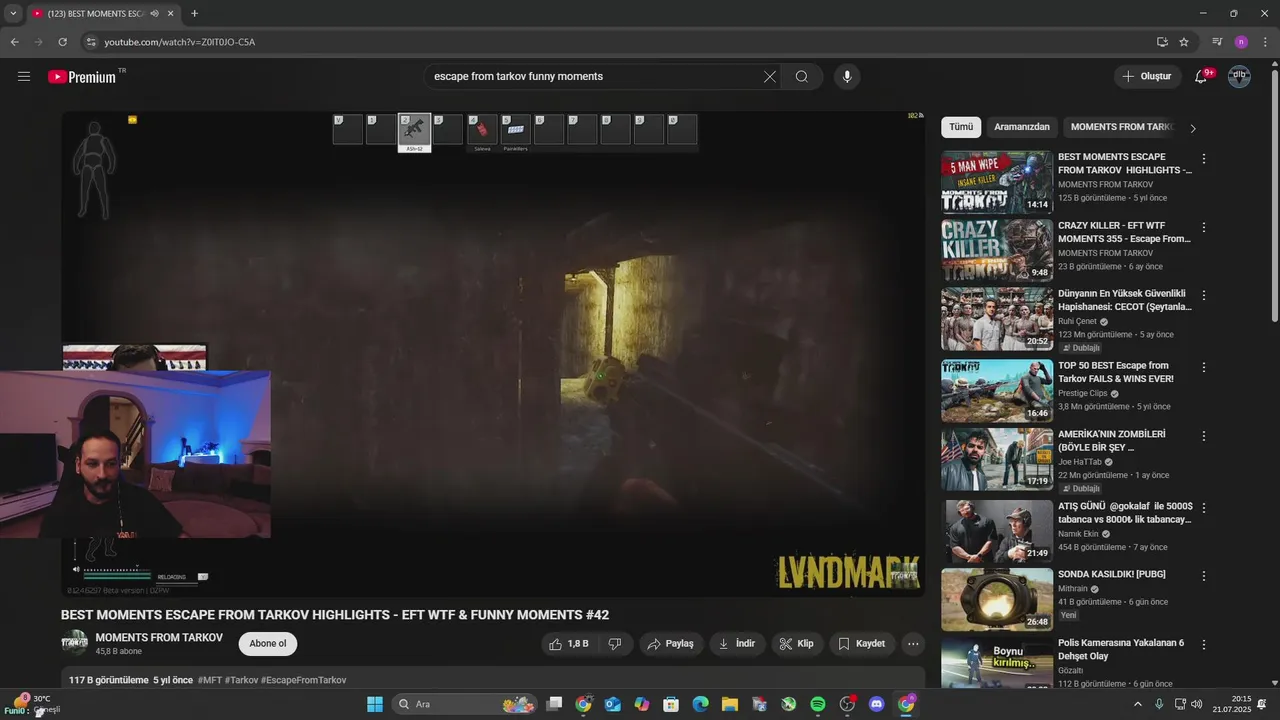The width and height of the screenshot is (1280, 720).
Task: Open Spotify from taskbar
Action: (818, 704)
